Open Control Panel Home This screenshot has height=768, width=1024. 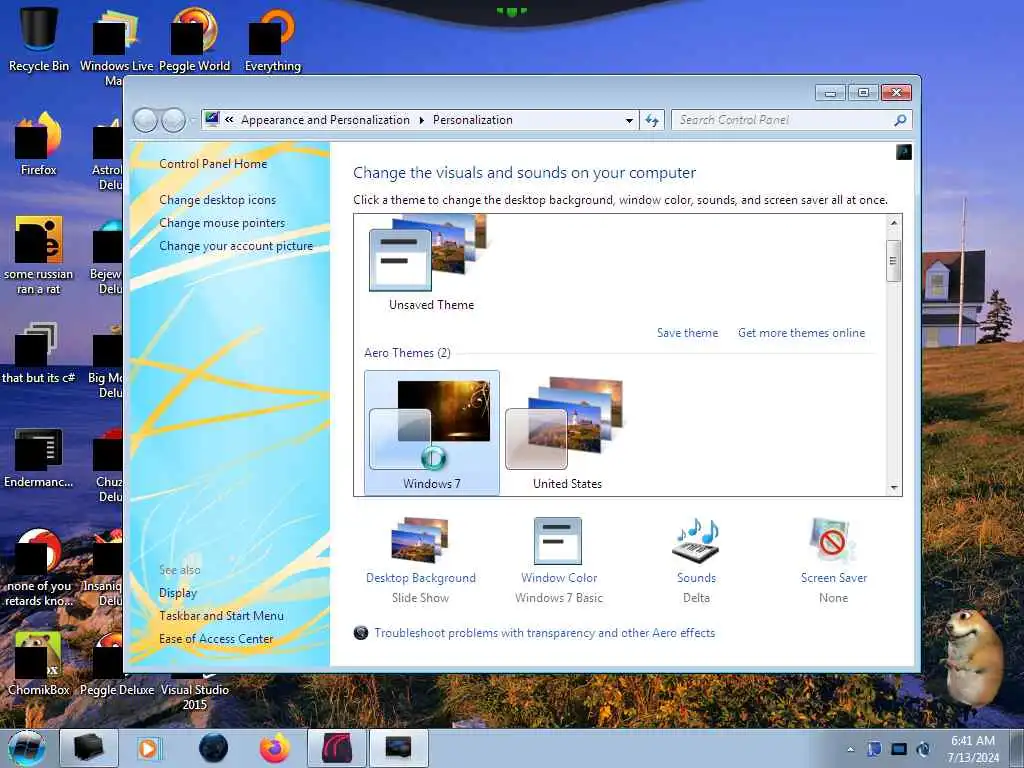(x=213, y=164)
